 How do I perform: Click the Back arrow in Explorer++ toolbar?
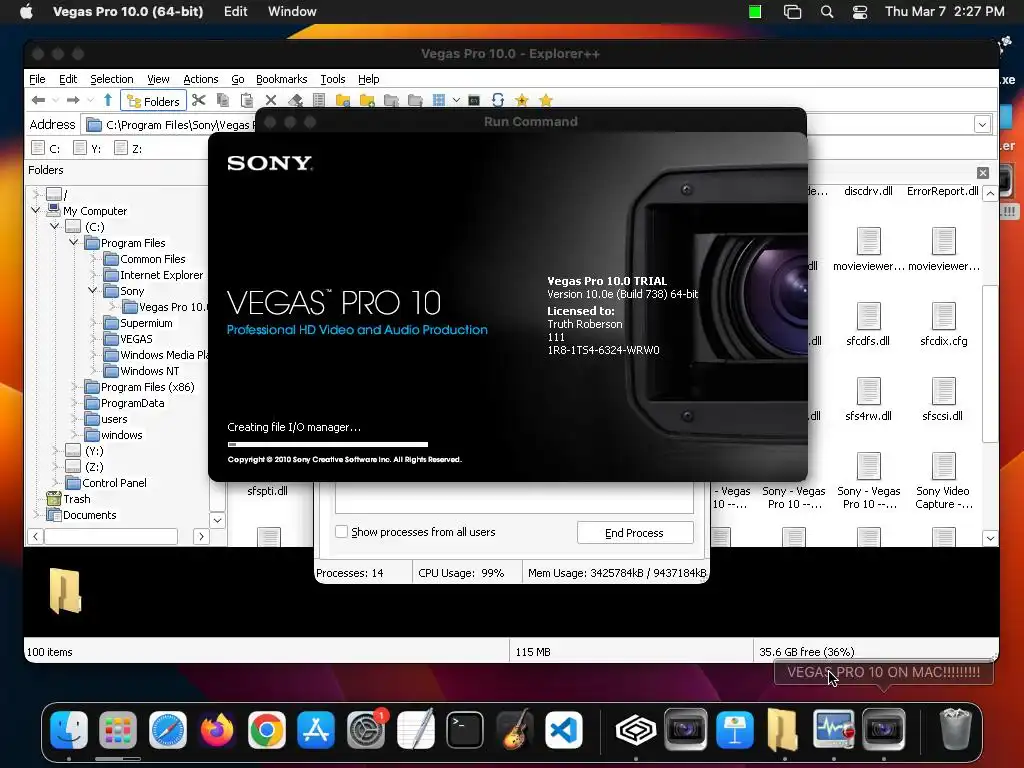pyautogui.click(x=38, y=101)
